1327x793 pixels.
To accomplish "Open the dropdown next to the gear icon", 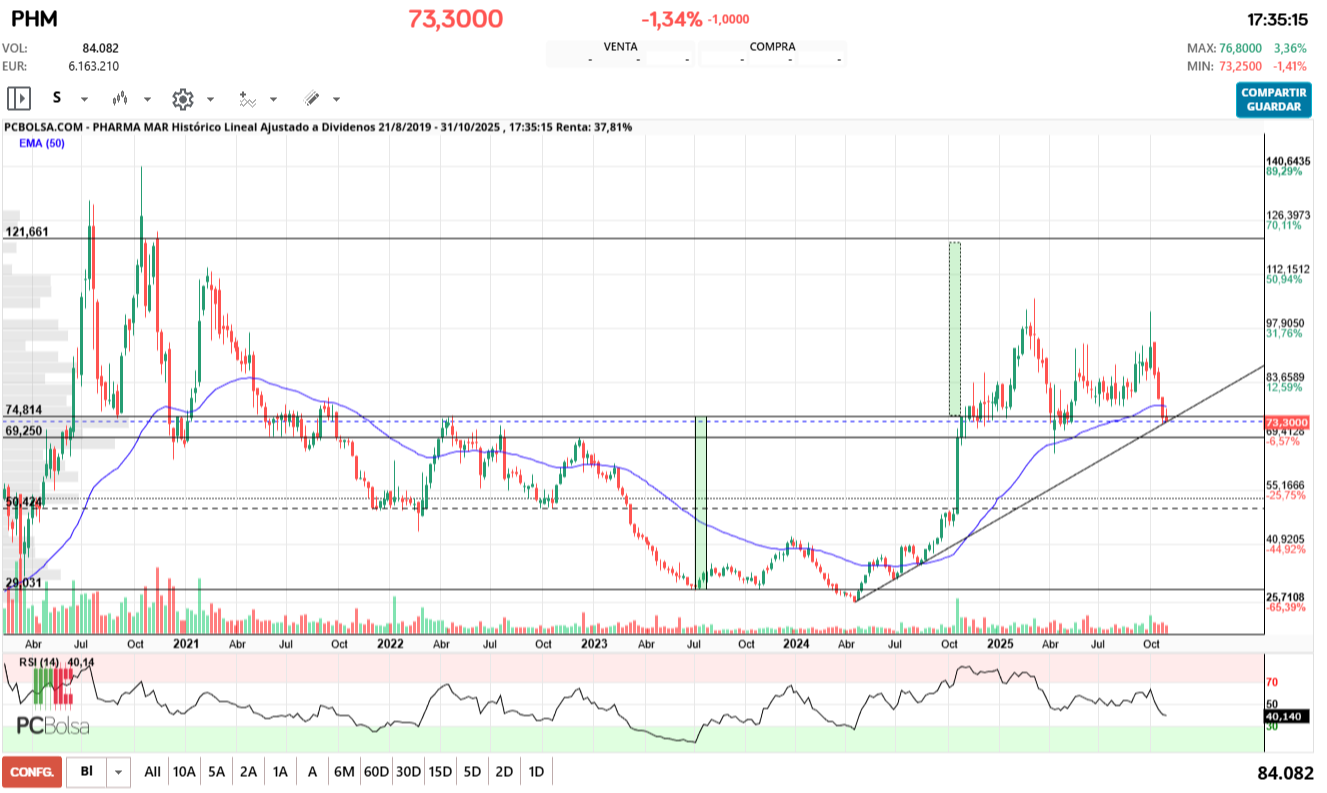I will tap(210, 98).
